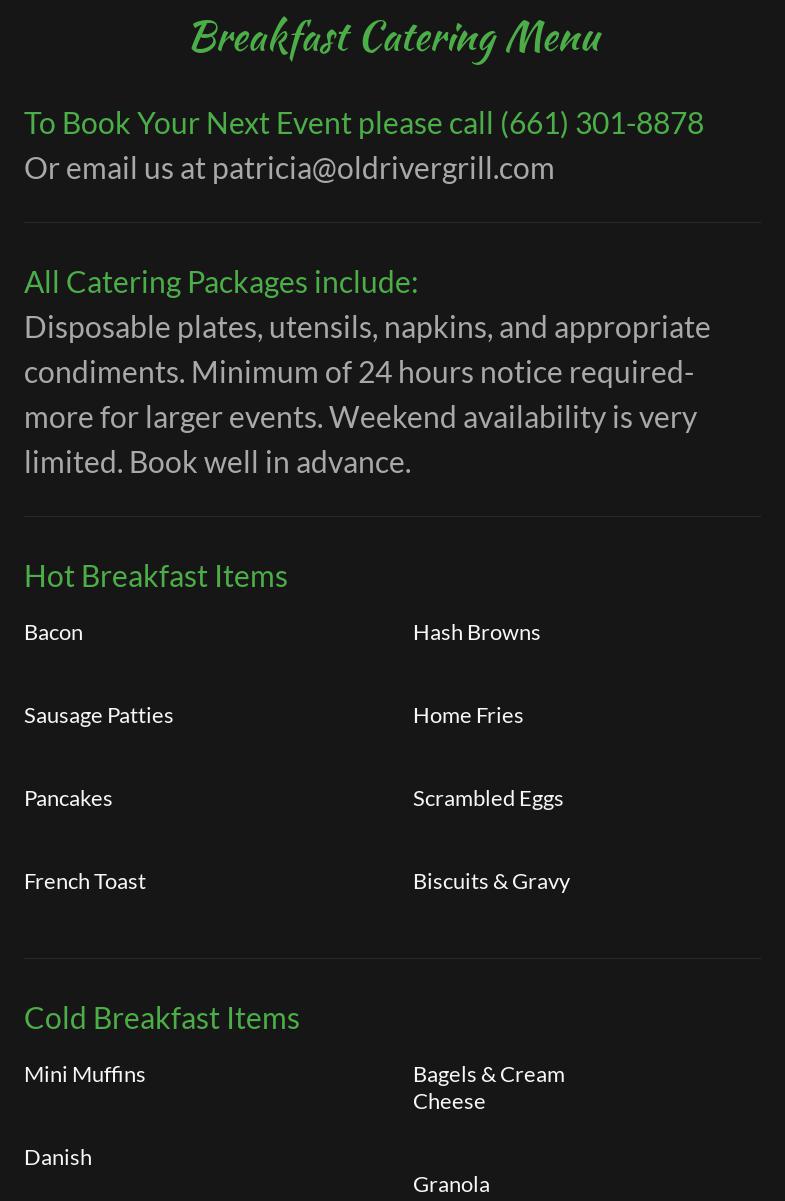785x1201 pixels.
Task: Select the Mini Muffins item
Action: [x=85, y=1074]
